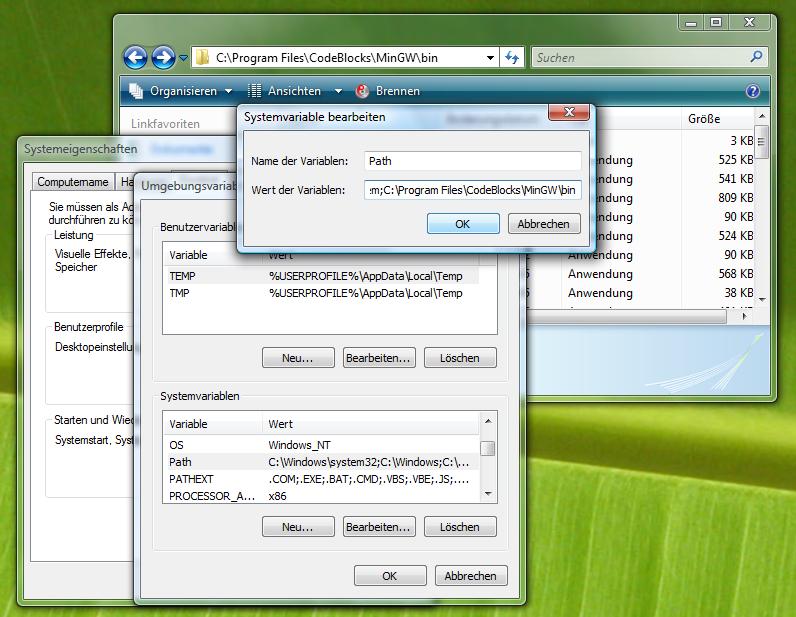Screen dimensions: 796x617
Task: Click the Explorer back navigation arrow
Action: 135,58
